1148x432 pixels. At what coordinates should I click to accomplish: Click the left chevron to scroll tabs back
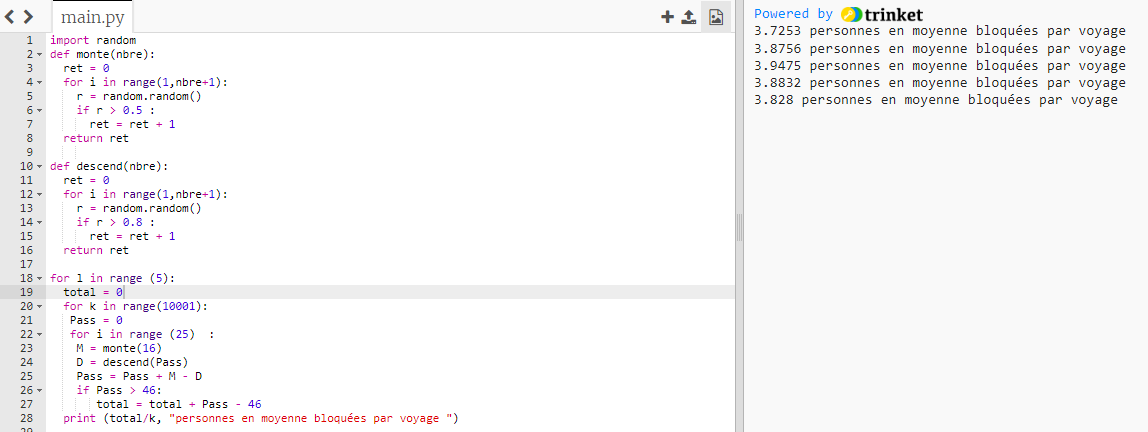tap(11, 17)
